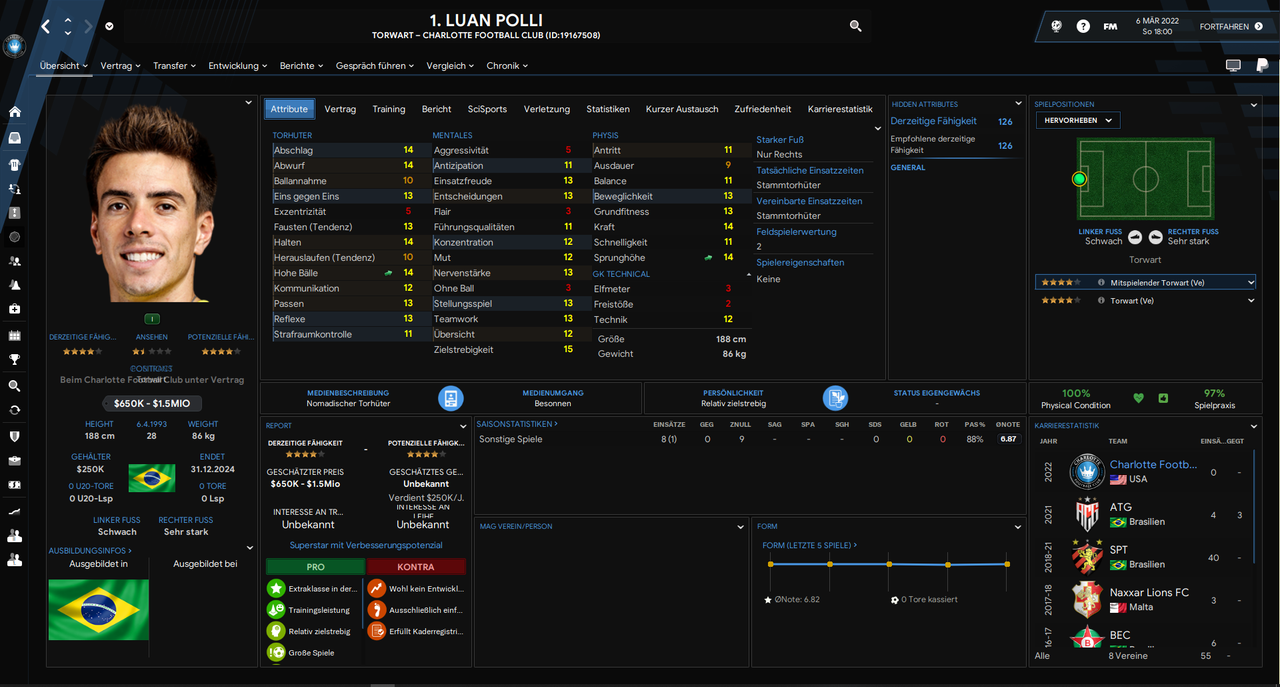Click the monitor display icon at top right
Viewport: 1280px width, 687px height.
click(x=1233, y=65)
